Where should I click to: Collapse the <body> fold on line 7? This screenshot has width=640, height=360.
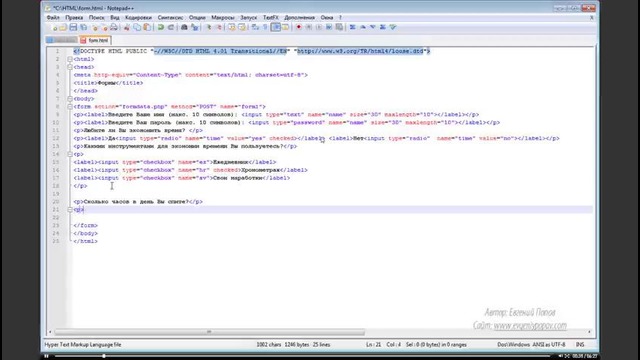coord(70,99)
